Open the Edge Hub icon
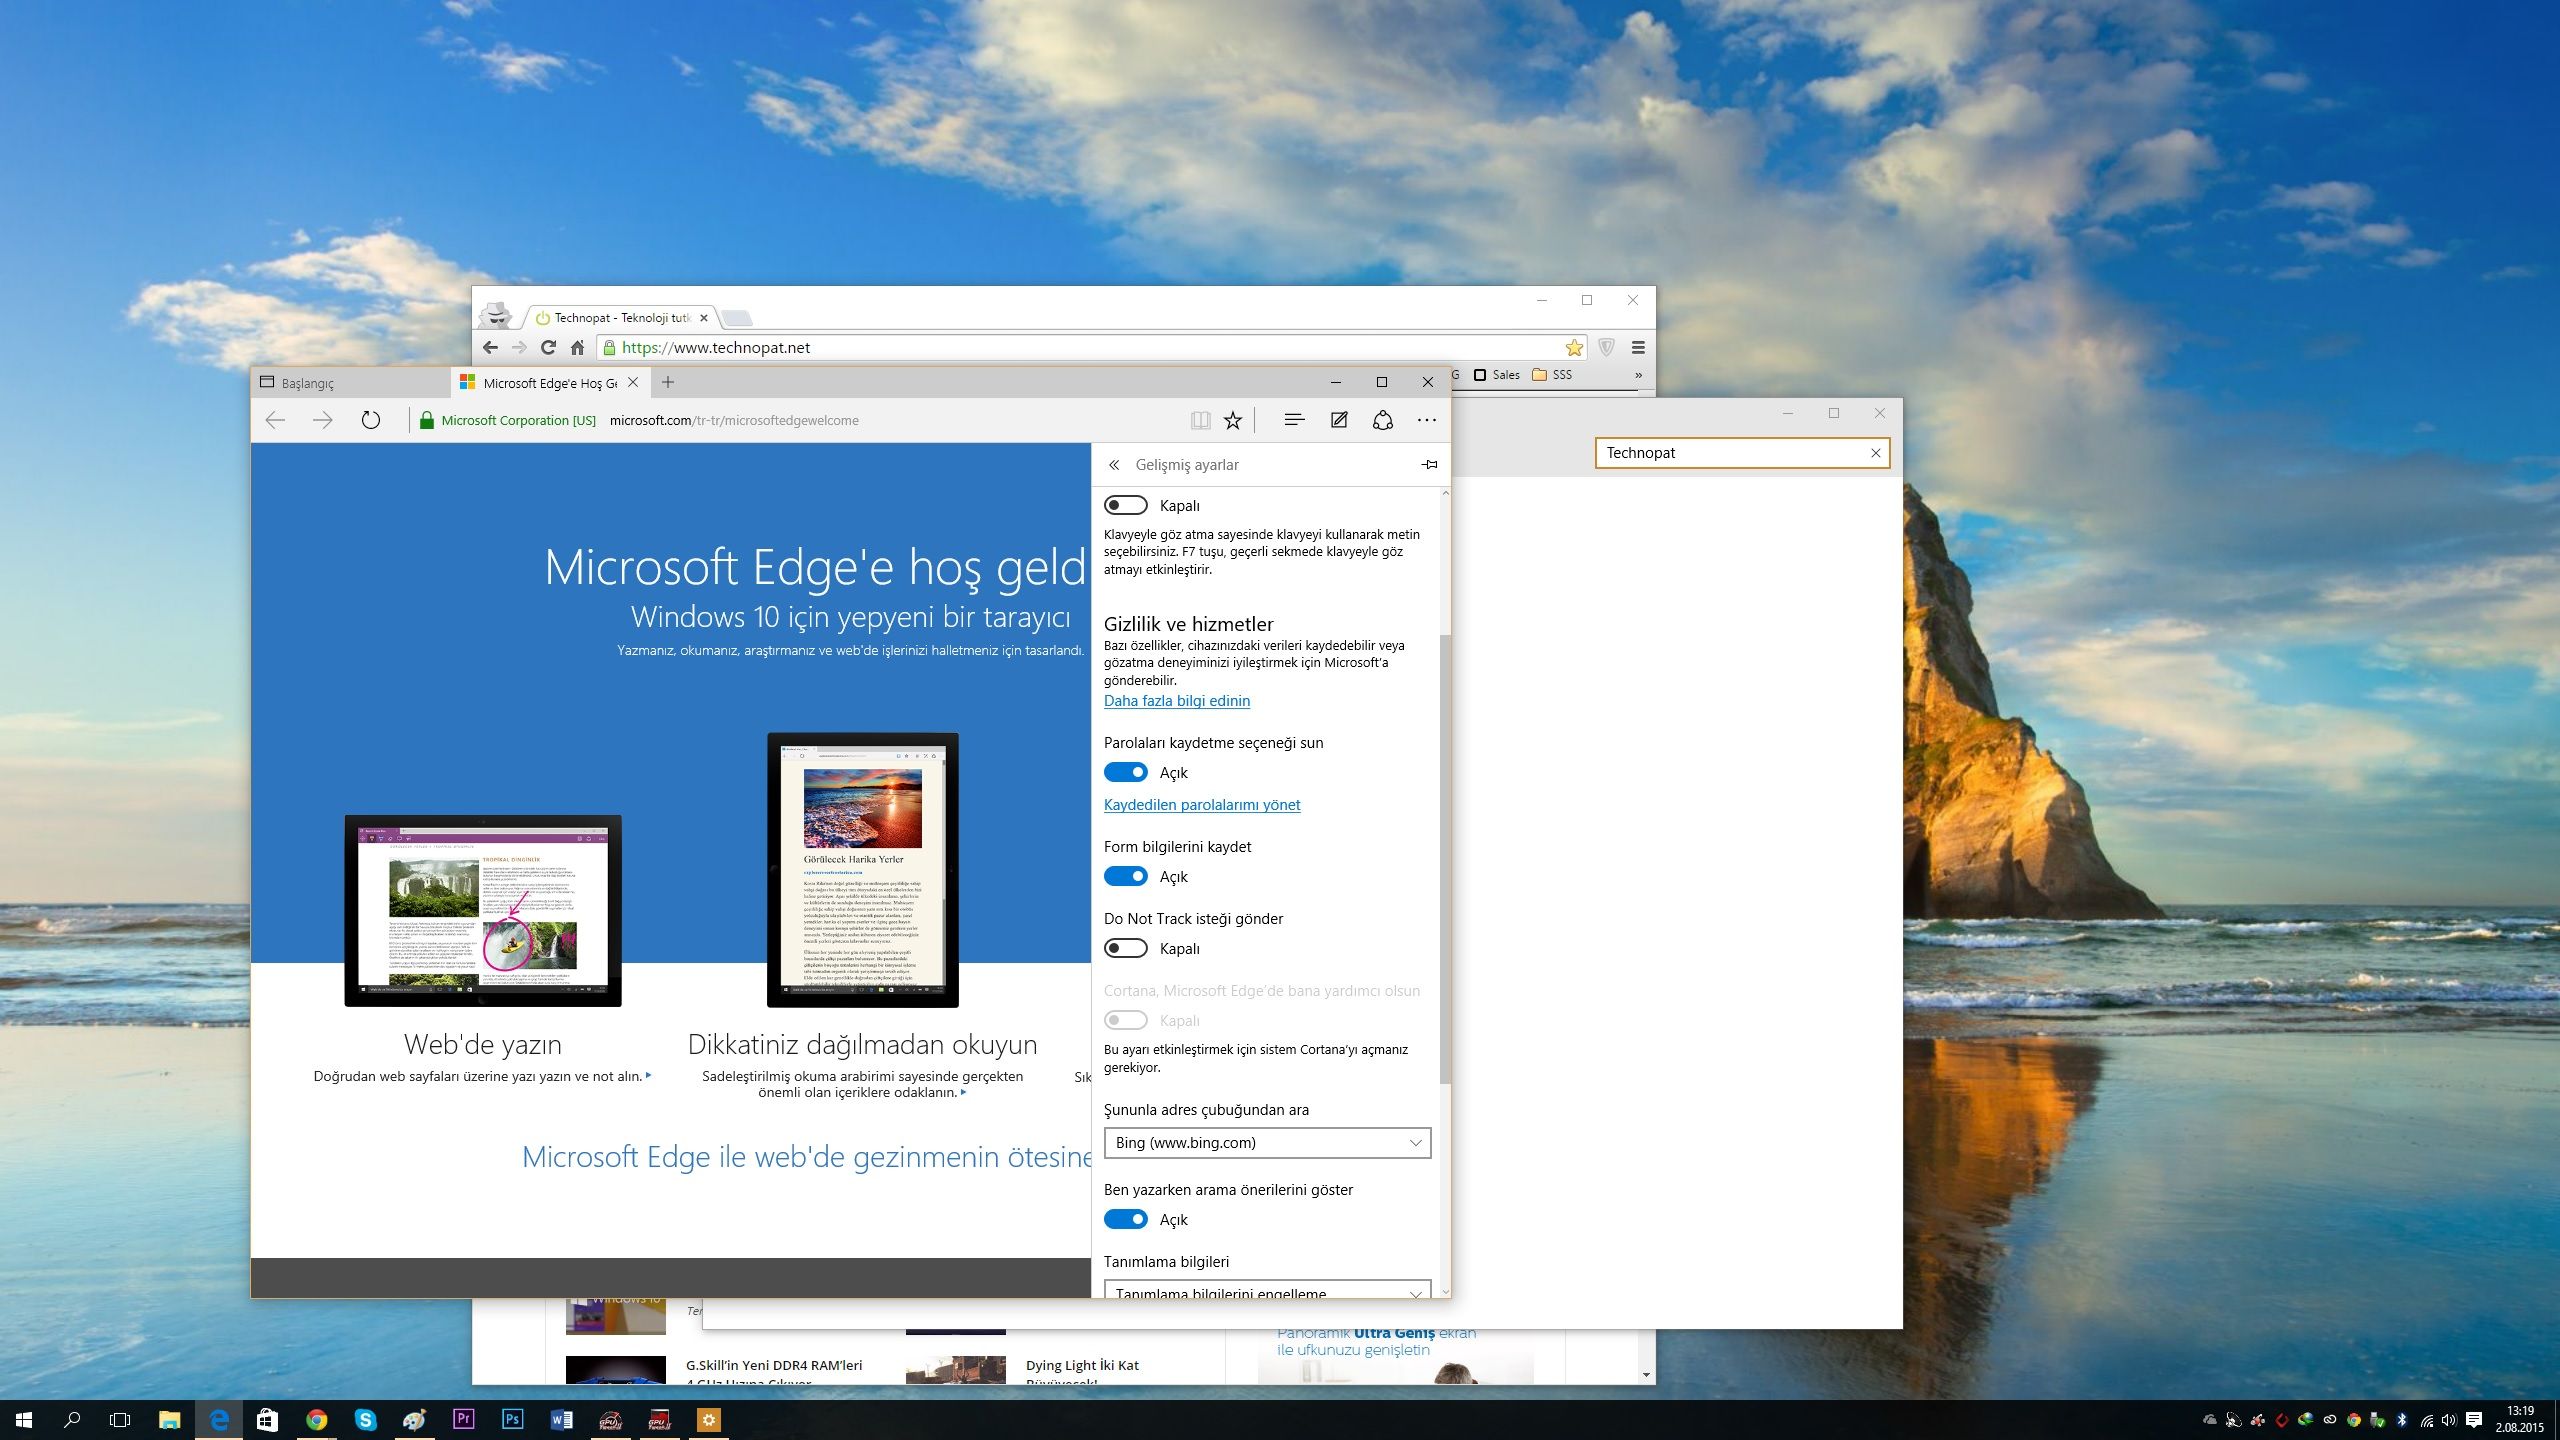This screenshot has width=2560, height=1440. 1294,420
